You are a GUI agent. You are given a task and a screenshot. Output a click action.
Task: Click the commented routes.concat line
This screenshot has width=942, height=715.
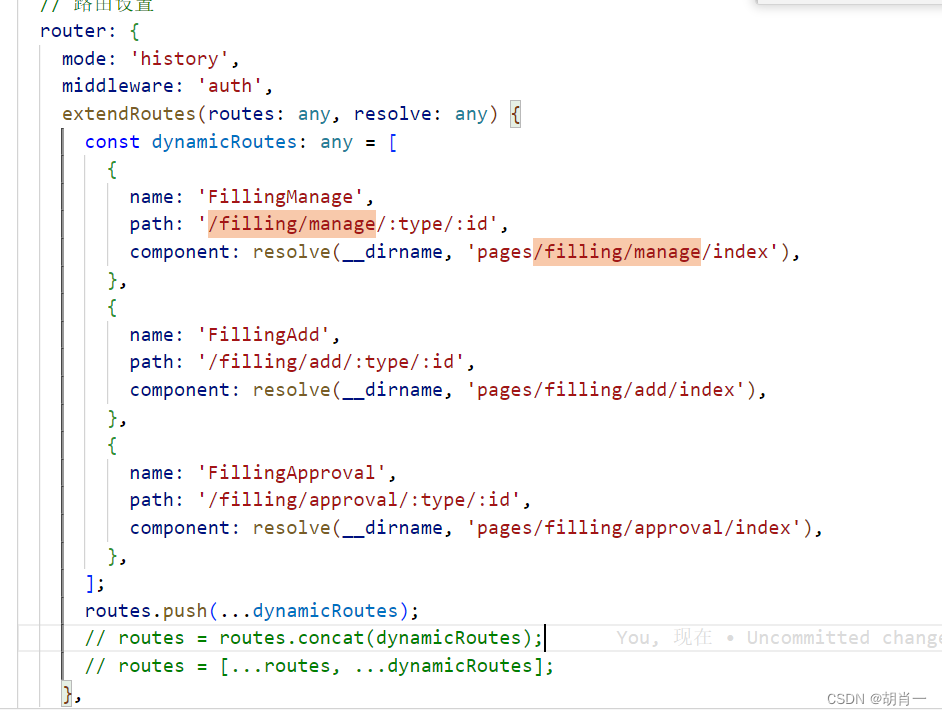(x=314, y=638)
